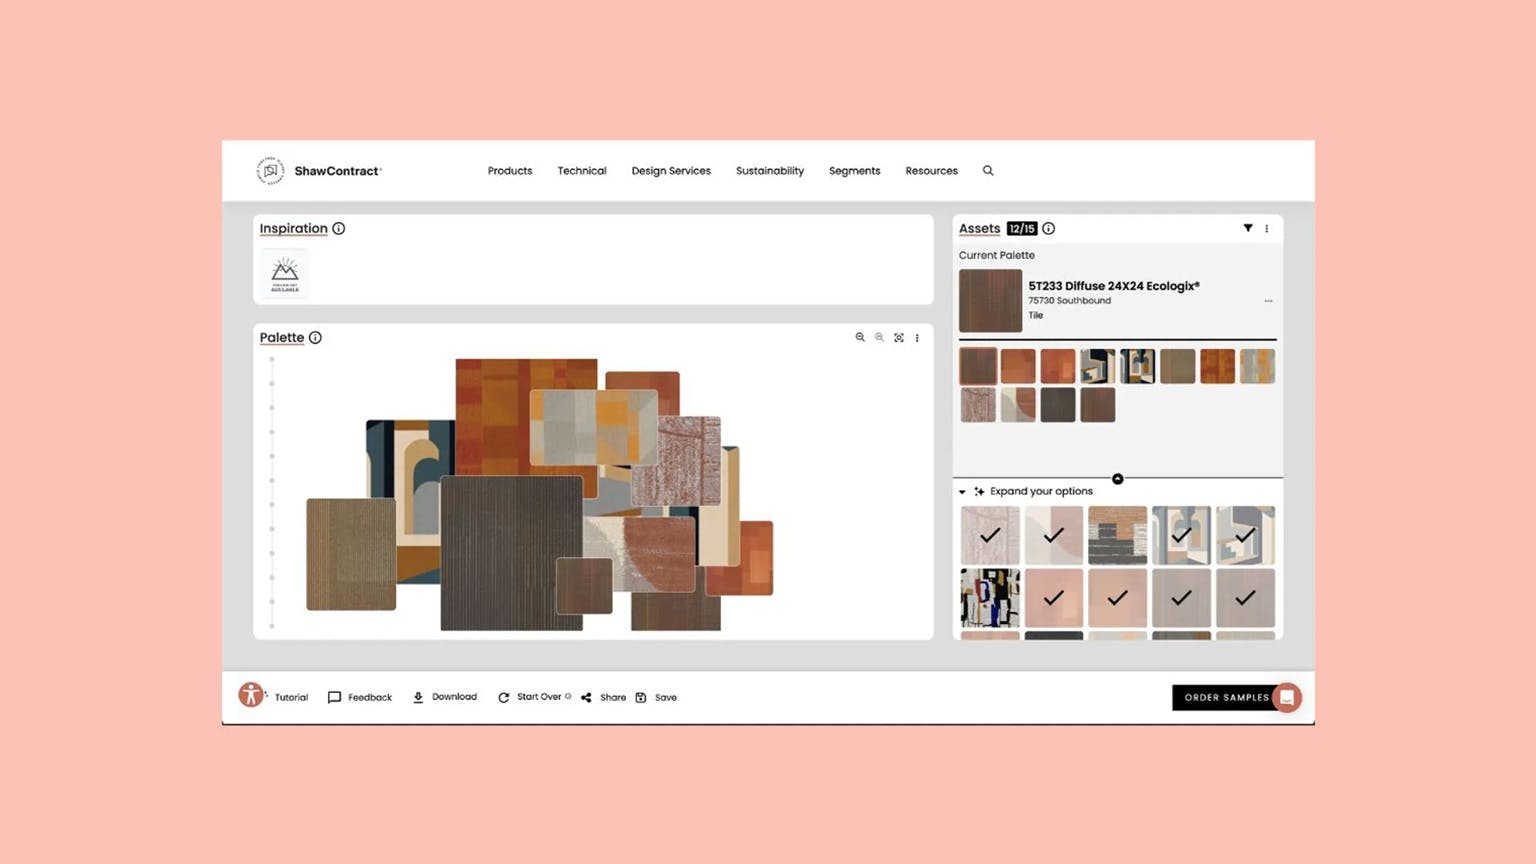This screenshot has height=864, width=1536.
Task: Open the chat bubble icon in the bottom right
Action: (x=1288, y=697)
